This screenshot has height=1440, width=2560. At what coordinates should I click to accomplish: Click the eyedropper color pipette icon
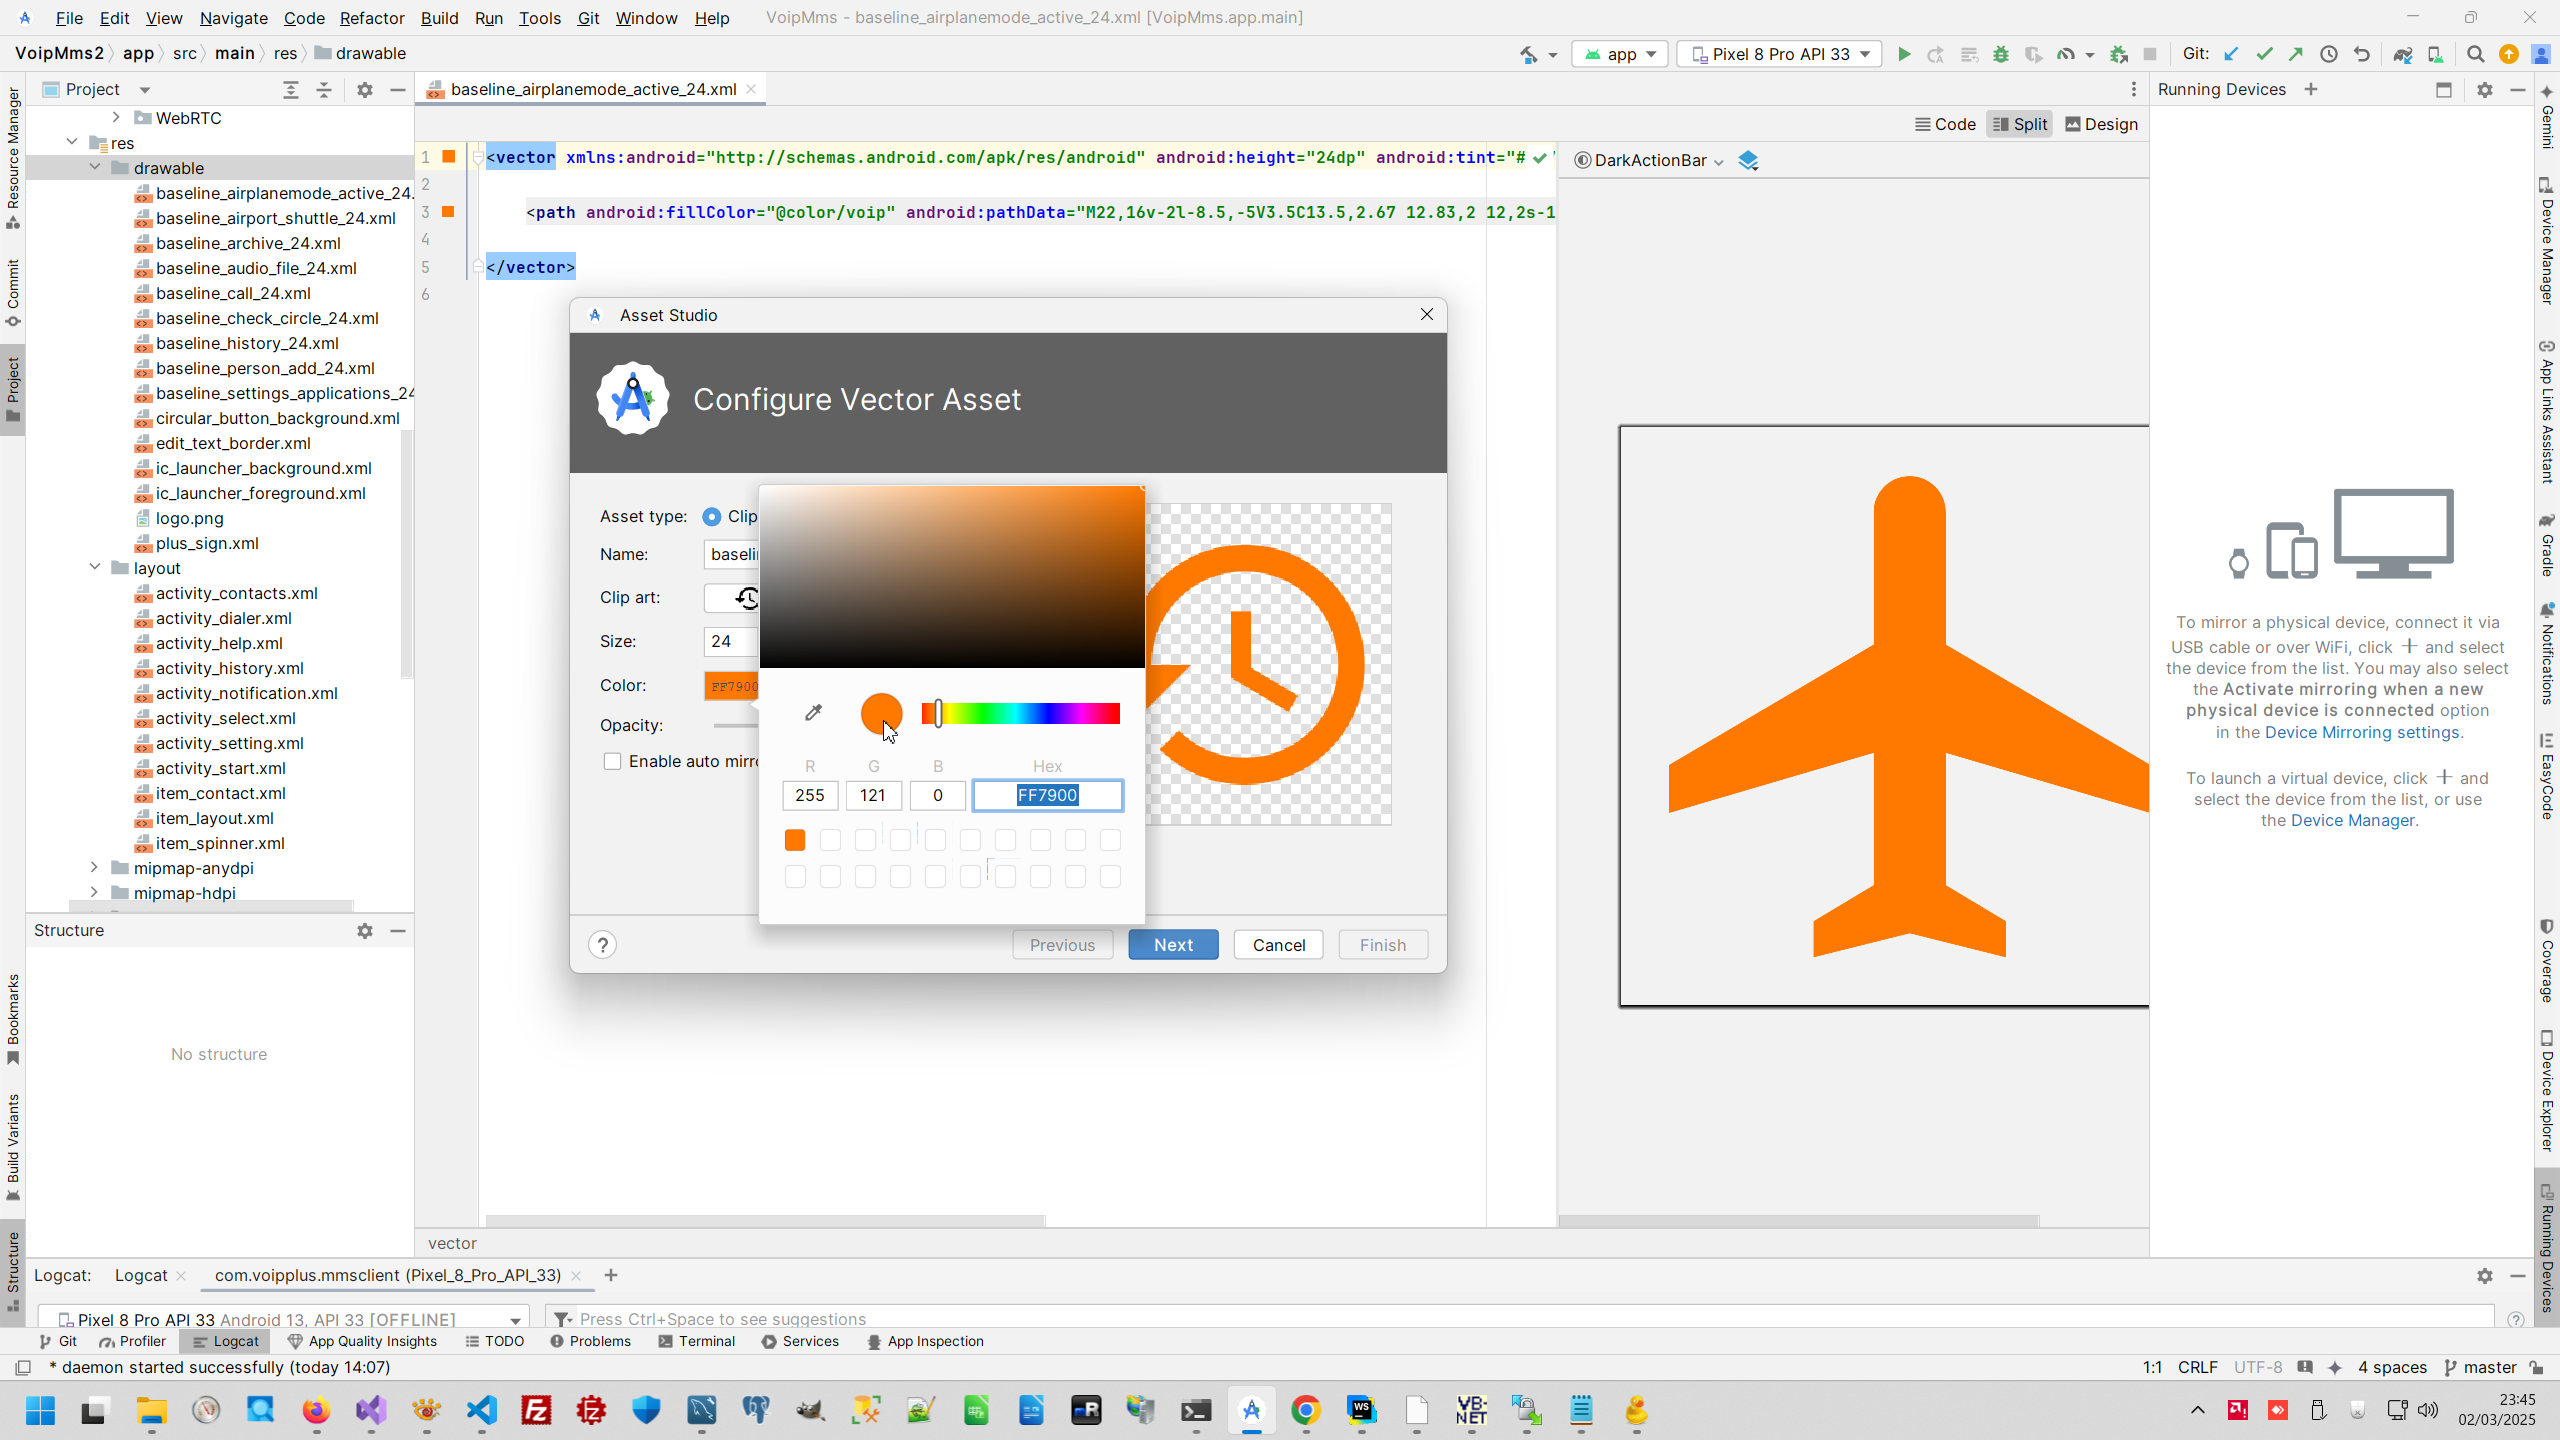813,713
